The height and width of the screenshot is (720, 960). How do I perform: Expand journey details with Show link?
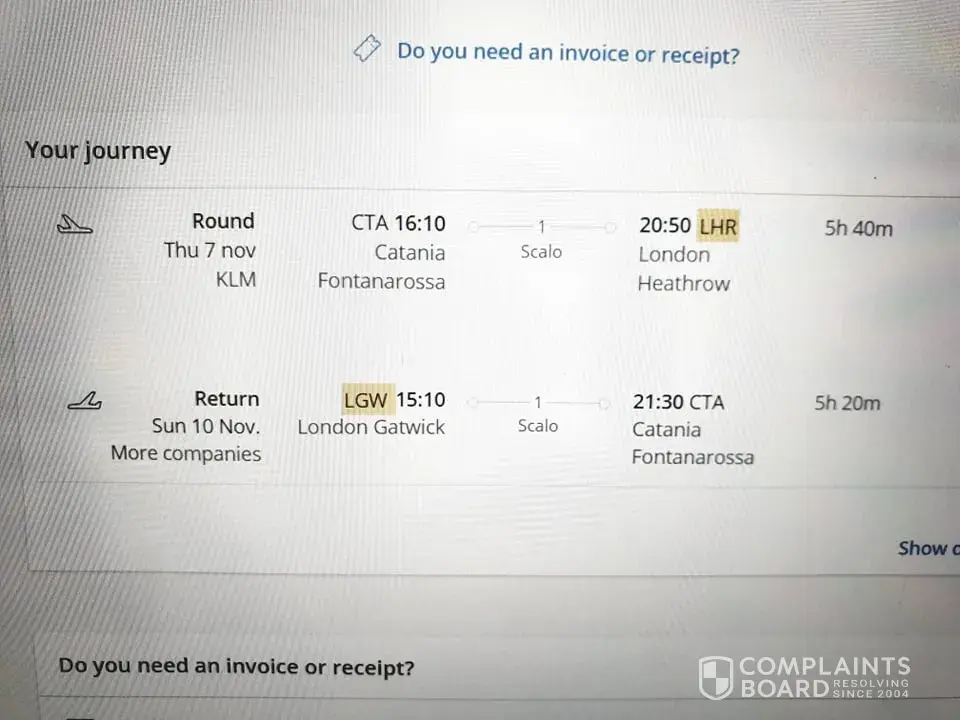tap(927, 548)
